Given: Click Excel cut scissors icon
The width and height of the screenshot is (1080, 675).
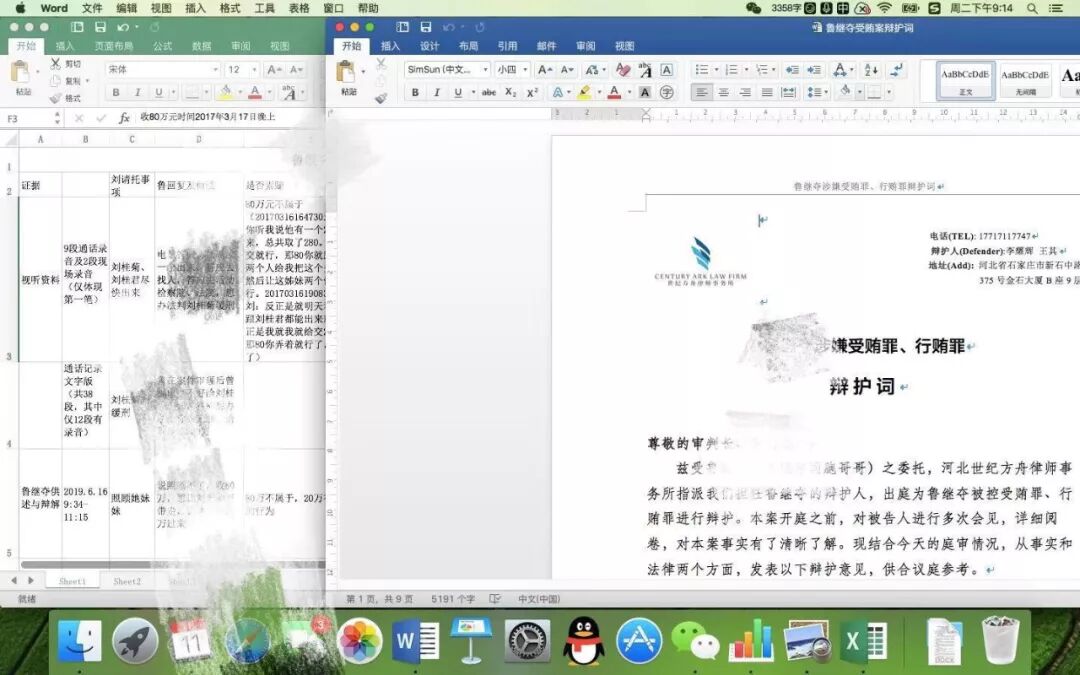Looking at the screenshot, I should 56,63.
